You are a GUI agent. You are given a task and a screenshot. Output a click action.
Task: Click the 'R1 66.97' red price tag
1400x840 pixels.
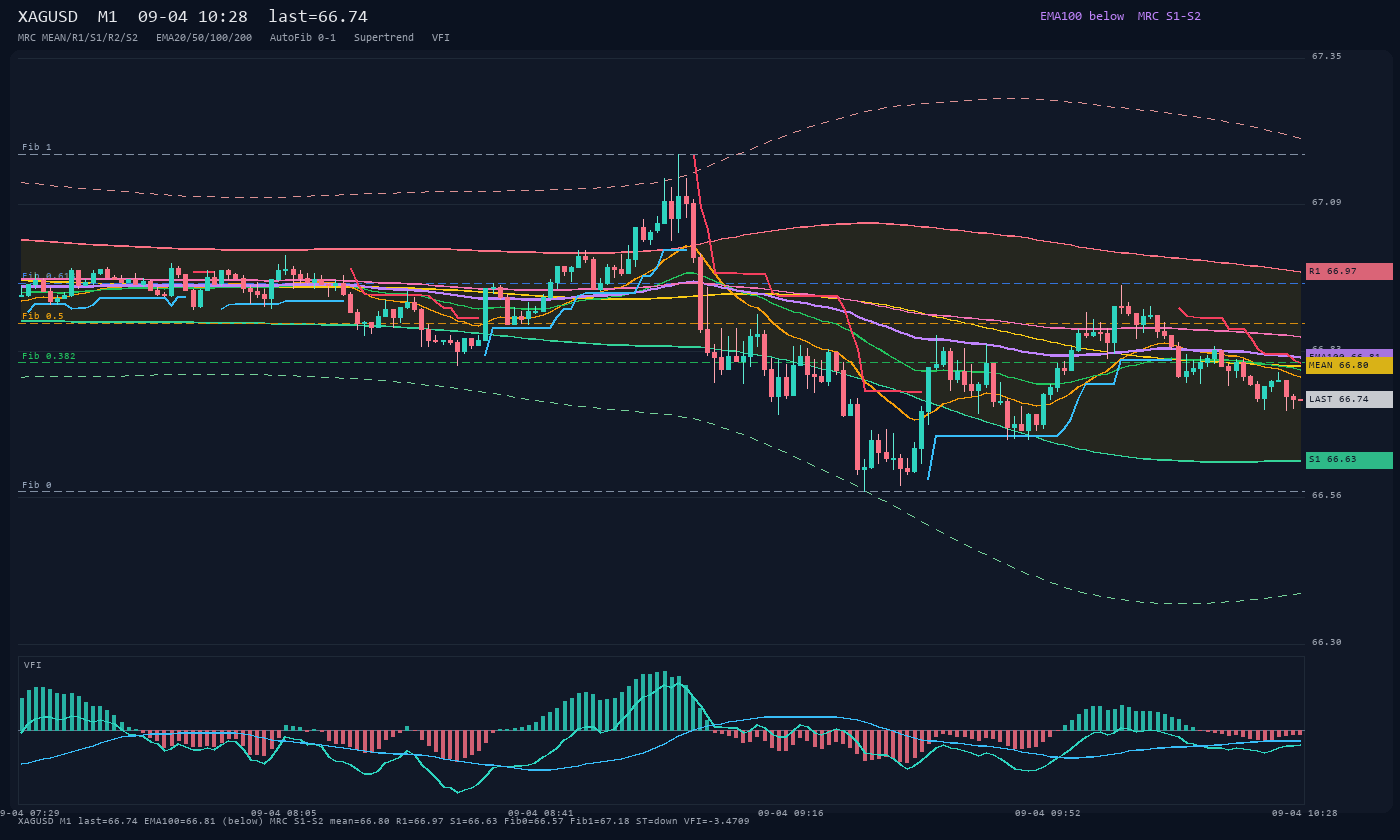coord(1349,271)
